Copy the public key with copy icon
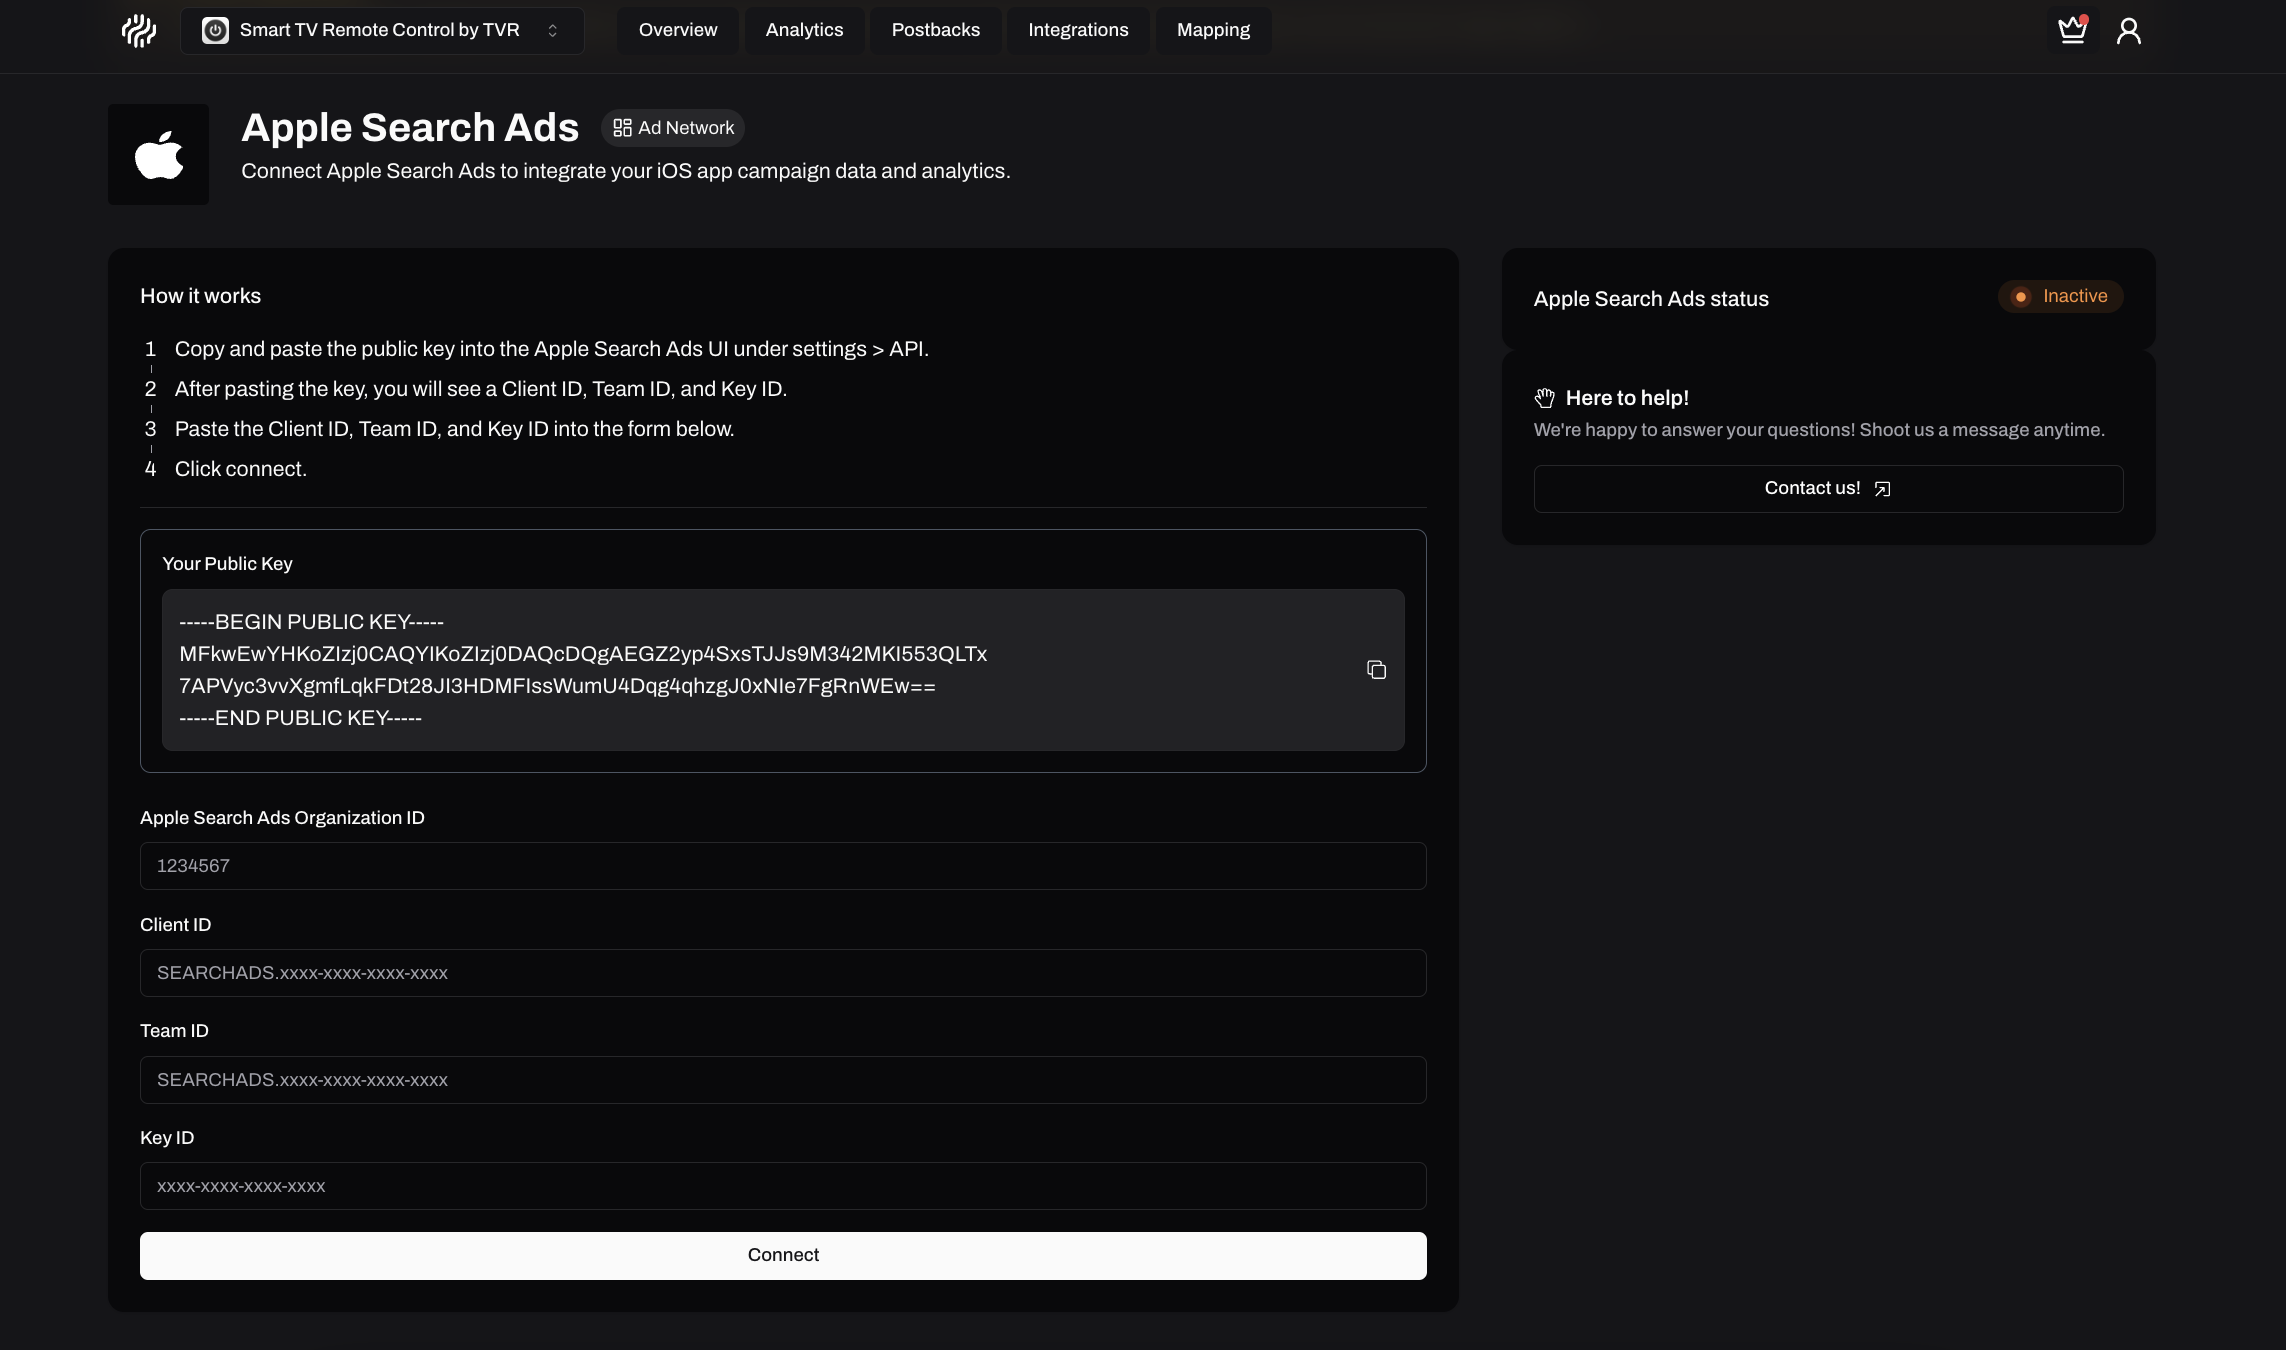 coord(1376,670)
